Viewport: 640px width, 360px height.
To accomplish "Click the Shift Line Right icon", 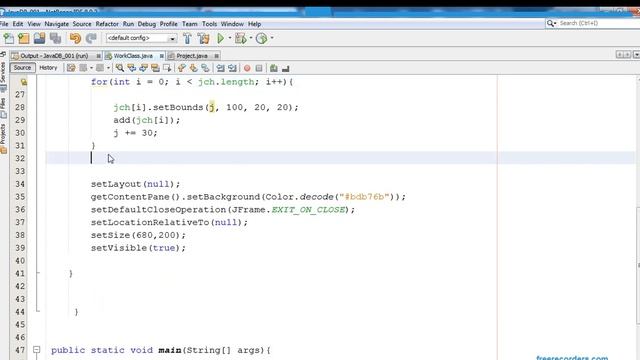I will 232,68.
